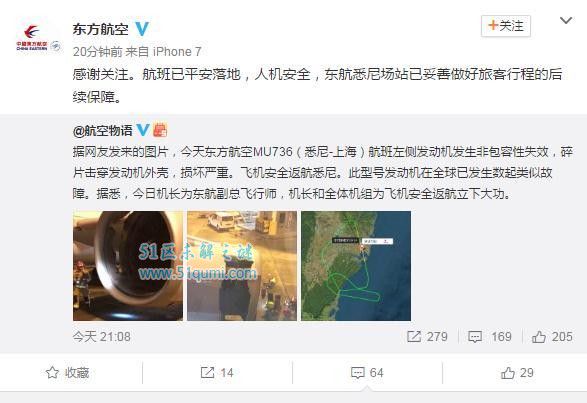Toggle thumbs-up on the post with 29

click(508, 373)
